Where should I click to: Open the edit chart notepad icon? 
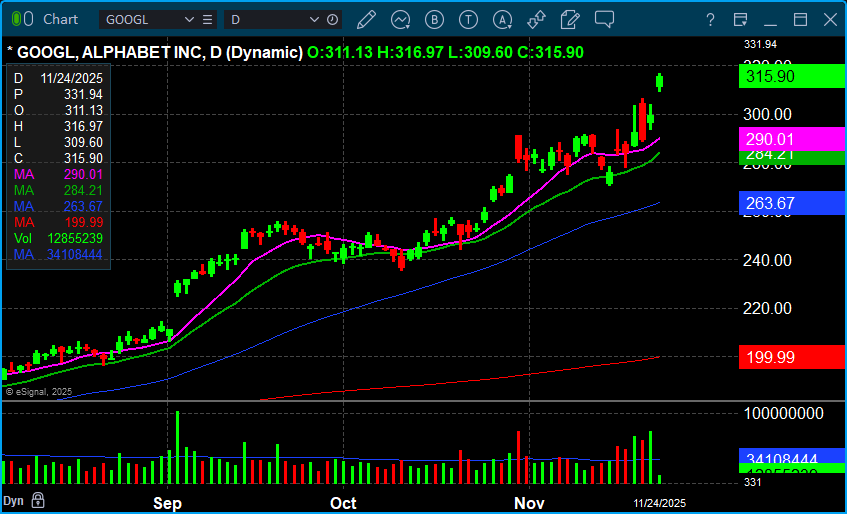(x=570, y=20)
